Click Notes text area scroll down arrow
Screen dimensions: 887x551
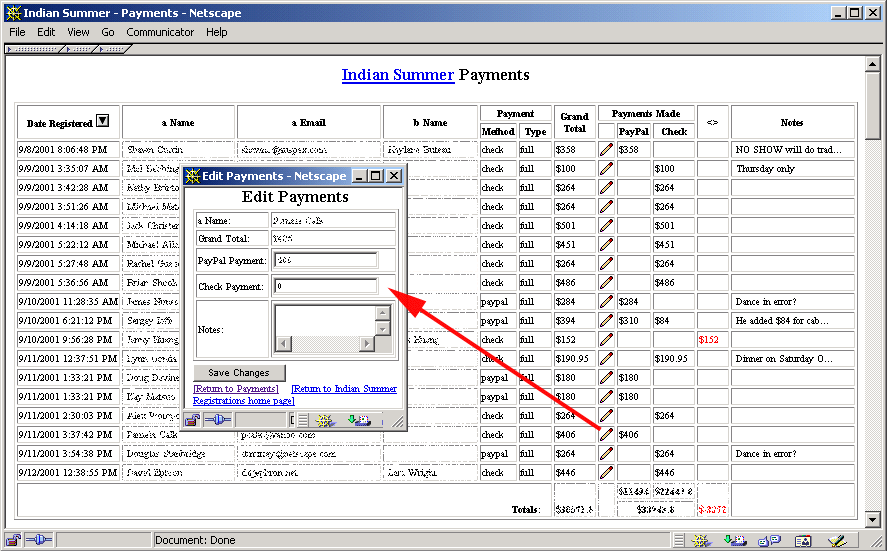(x=383, y=328)
